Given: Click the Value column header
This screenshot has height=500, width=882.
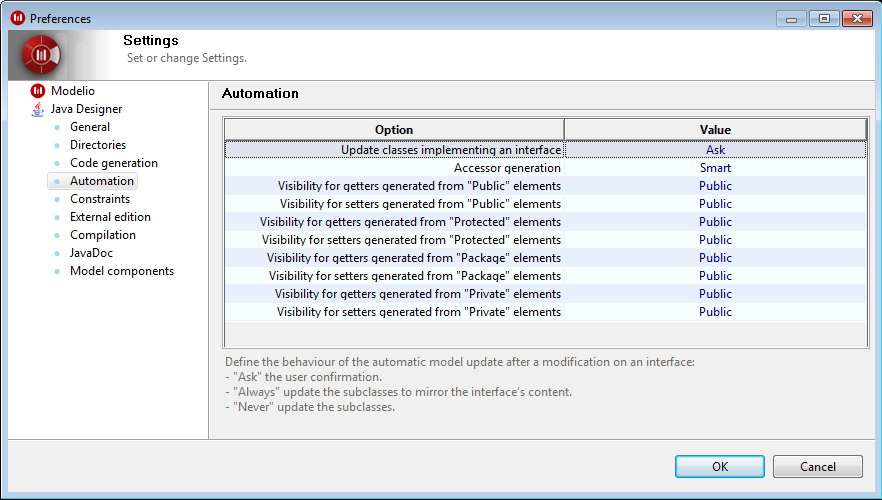Looking at the screenshot, I should pyautogui.click(x=715, y=129).
